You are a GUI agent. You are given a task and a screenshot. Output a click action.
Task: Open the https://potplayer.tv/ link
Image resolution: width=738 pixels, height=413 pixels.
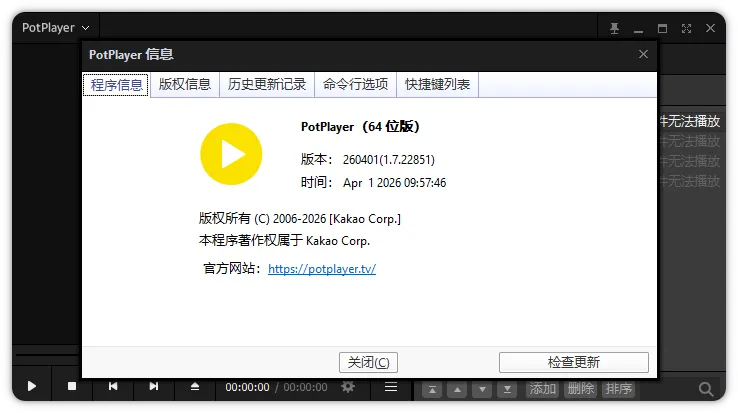tap(322, 269)
